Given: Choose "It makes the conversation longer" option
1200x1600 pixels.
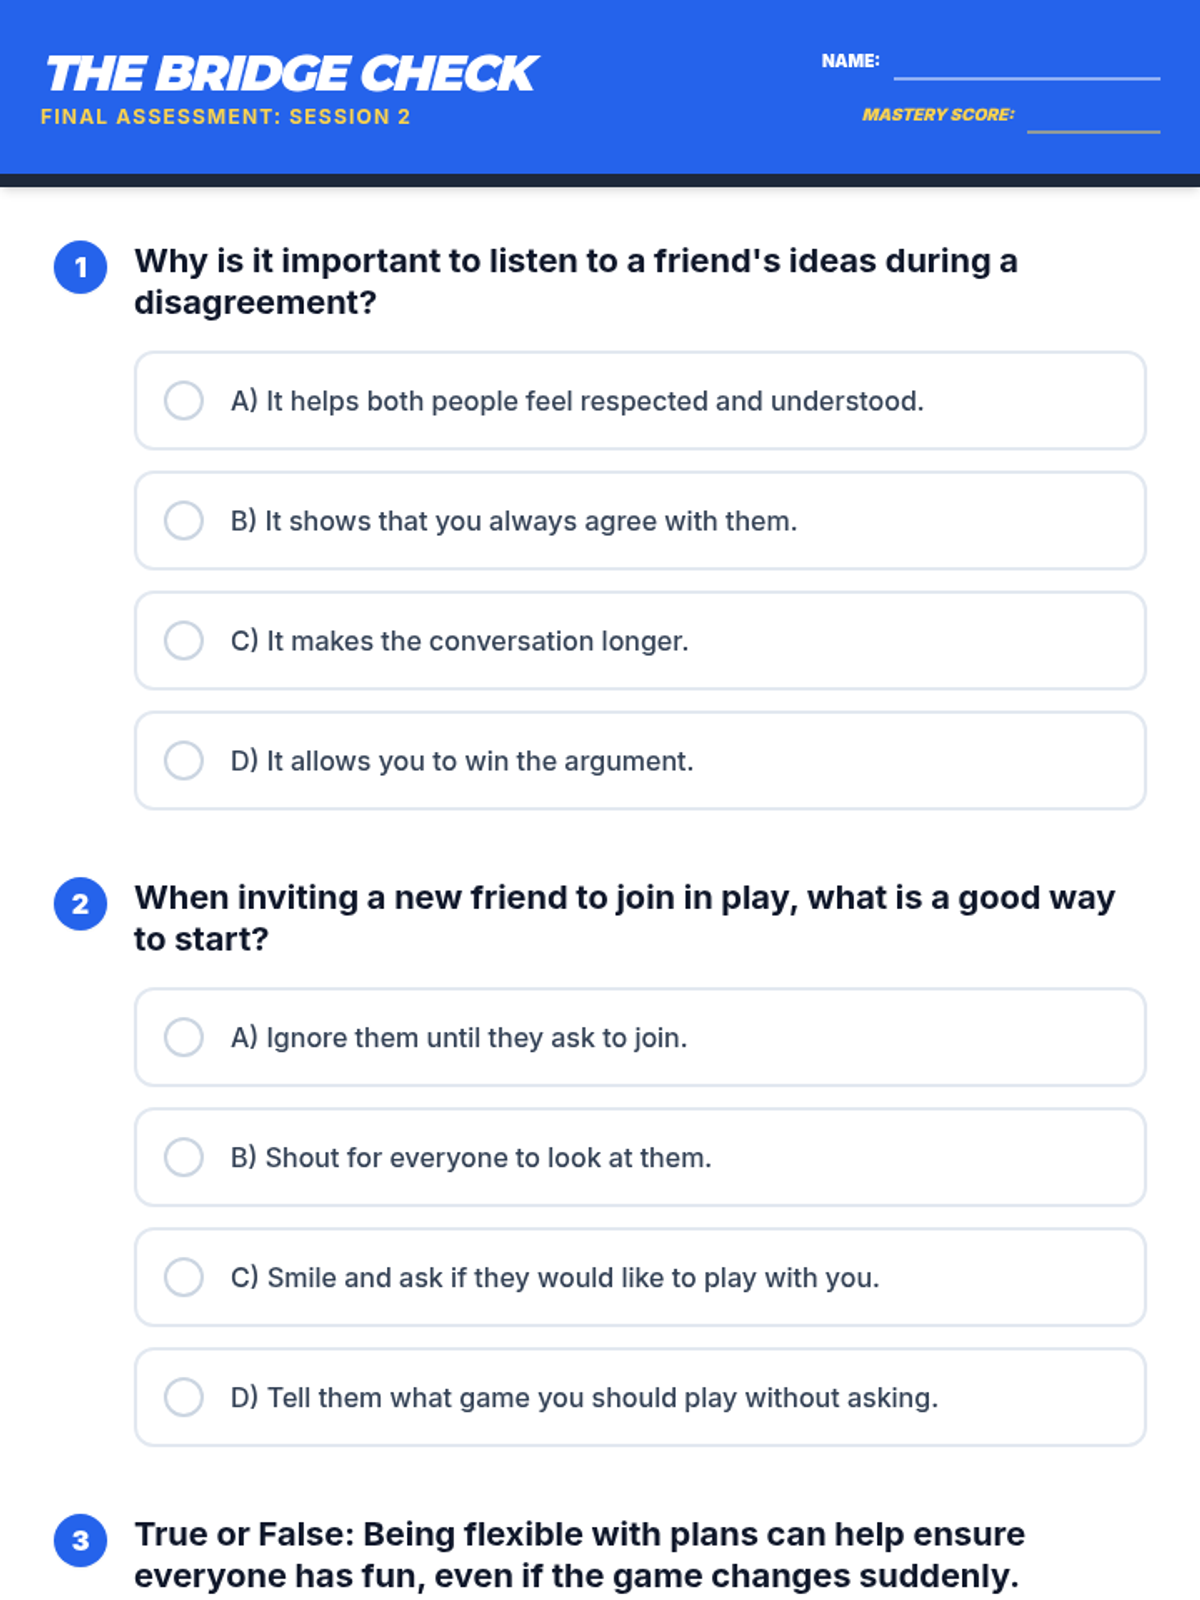Looking at the screenshot, I should (184, 641).
